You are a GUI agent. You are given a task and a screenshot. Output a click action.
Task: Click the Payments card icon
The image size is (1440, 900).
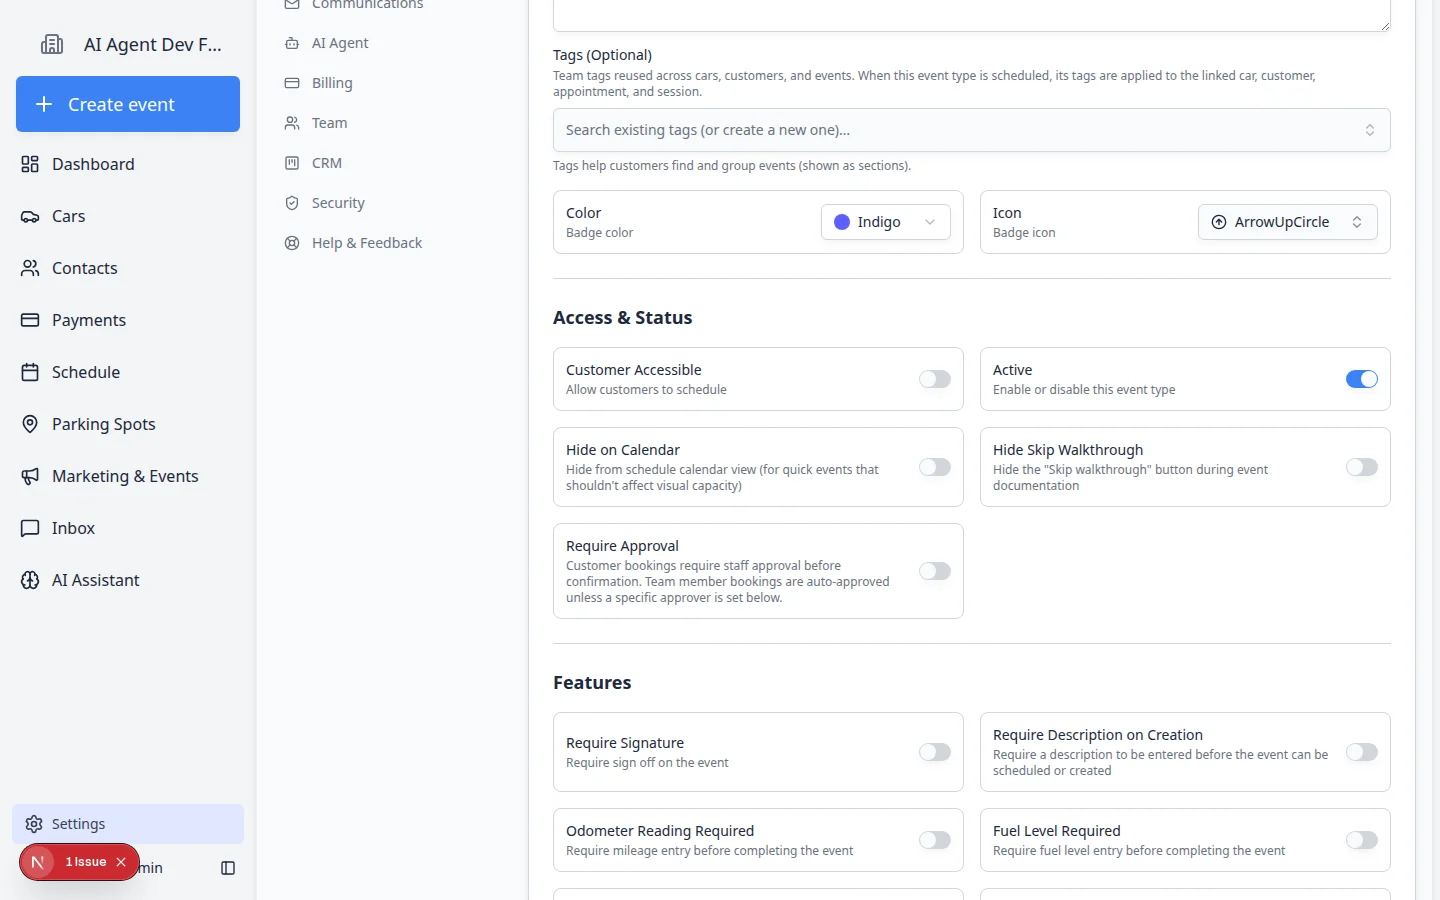pos(30,320)
